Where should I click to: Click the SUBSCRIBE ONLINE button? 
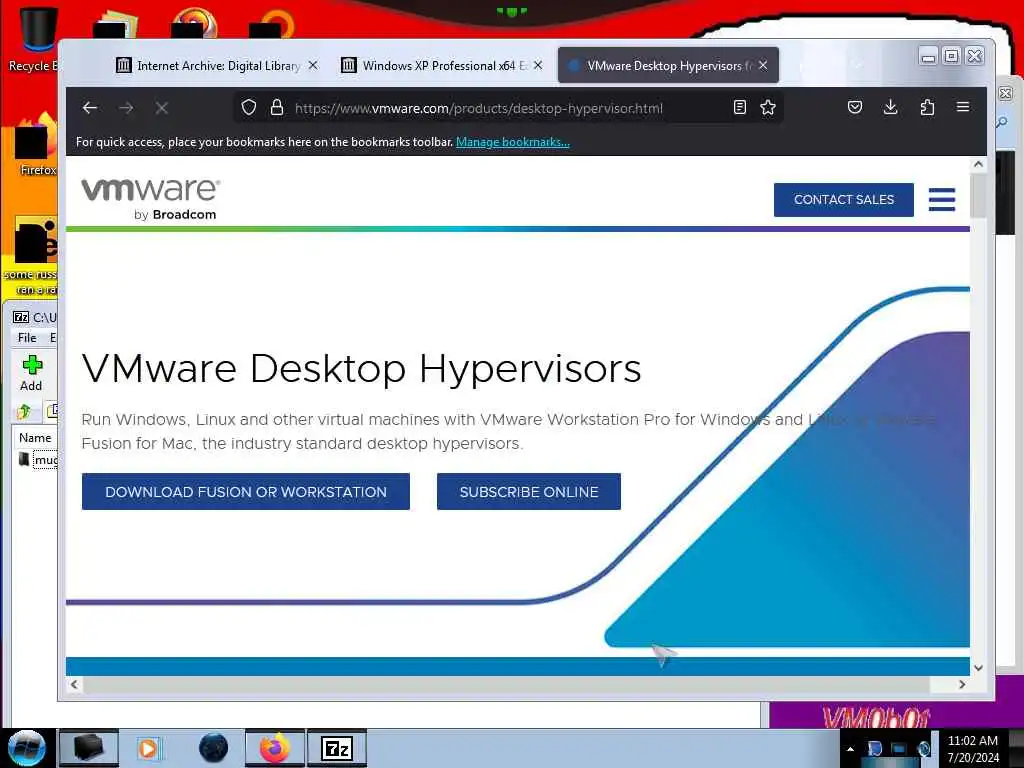tap(529, 492)
